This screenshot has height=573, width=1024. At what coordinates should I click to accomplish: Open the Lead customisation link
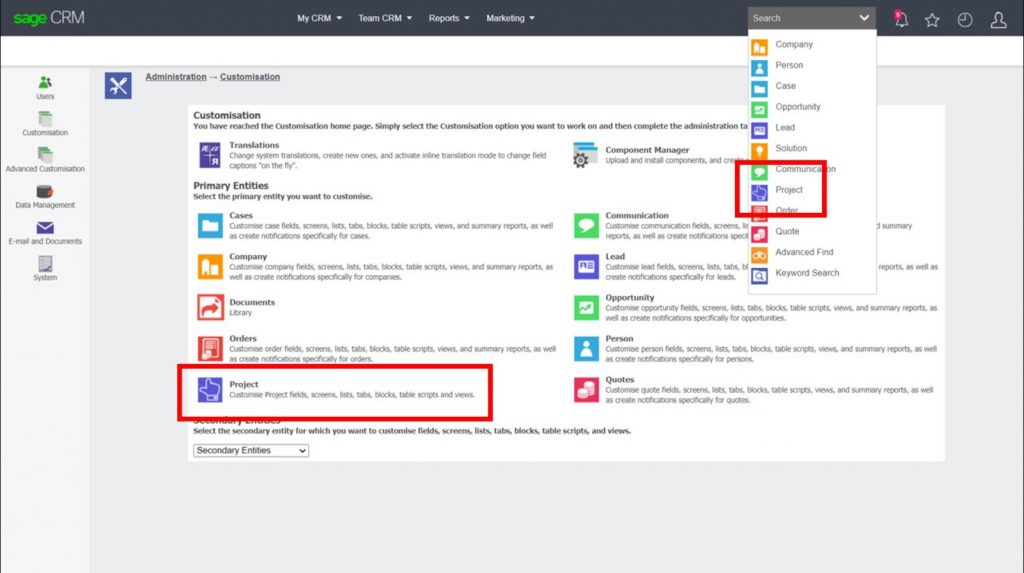(x=615, y=256)
